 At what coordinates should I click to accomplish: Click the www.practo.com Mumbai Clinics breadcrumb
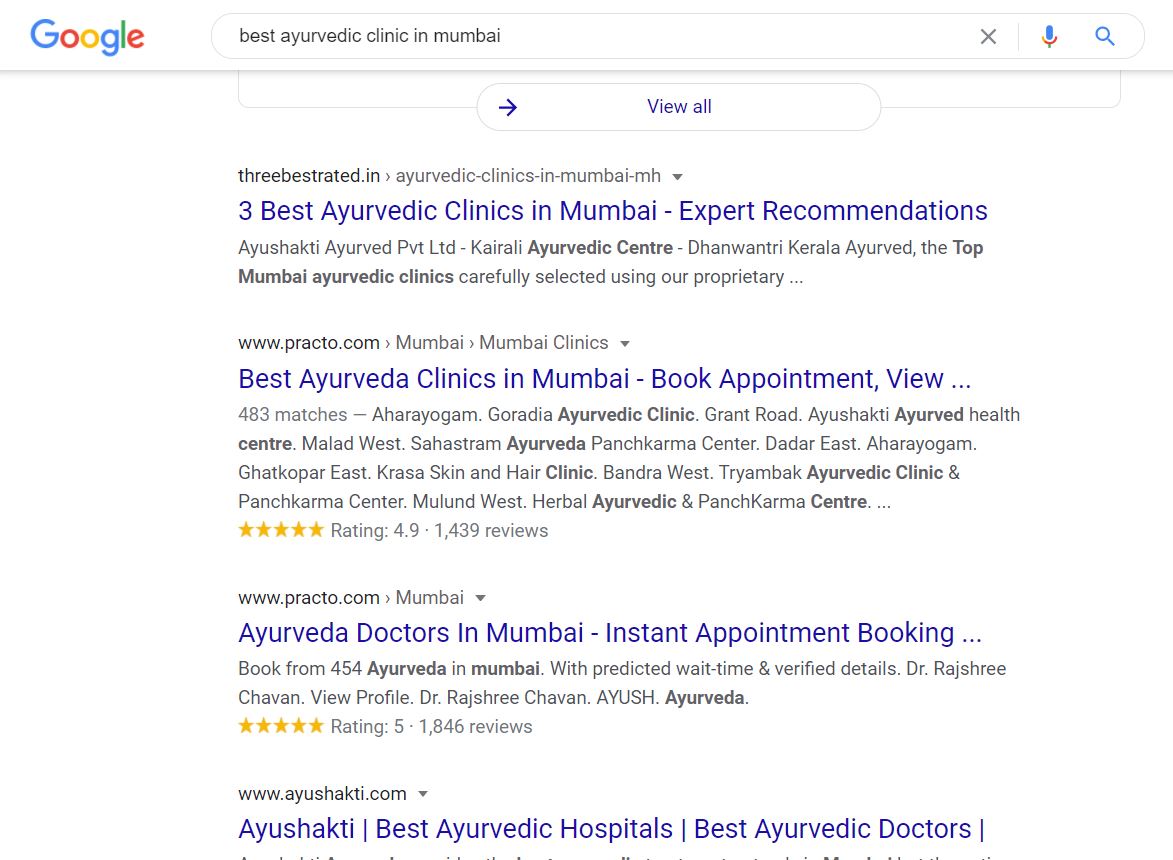[x=423, y=343]
